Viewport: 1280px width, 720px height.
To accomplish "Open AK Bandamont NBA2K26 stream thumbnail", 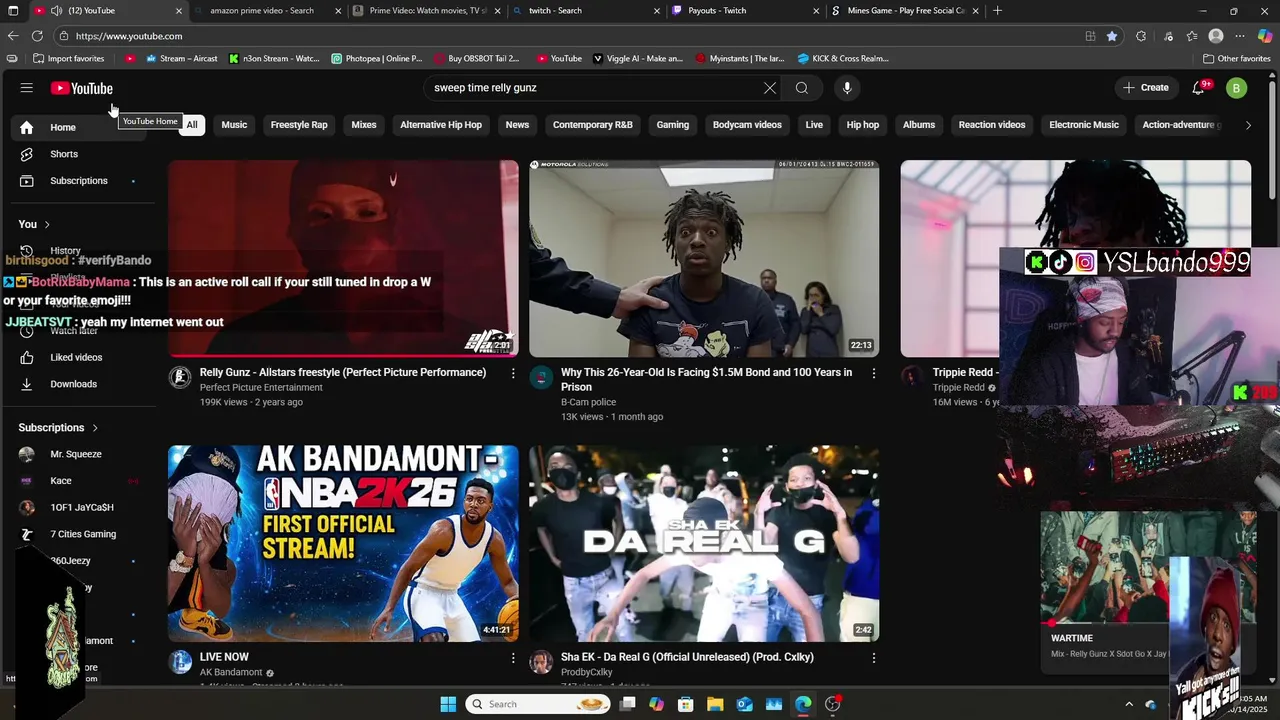I will tap(343, 543).
